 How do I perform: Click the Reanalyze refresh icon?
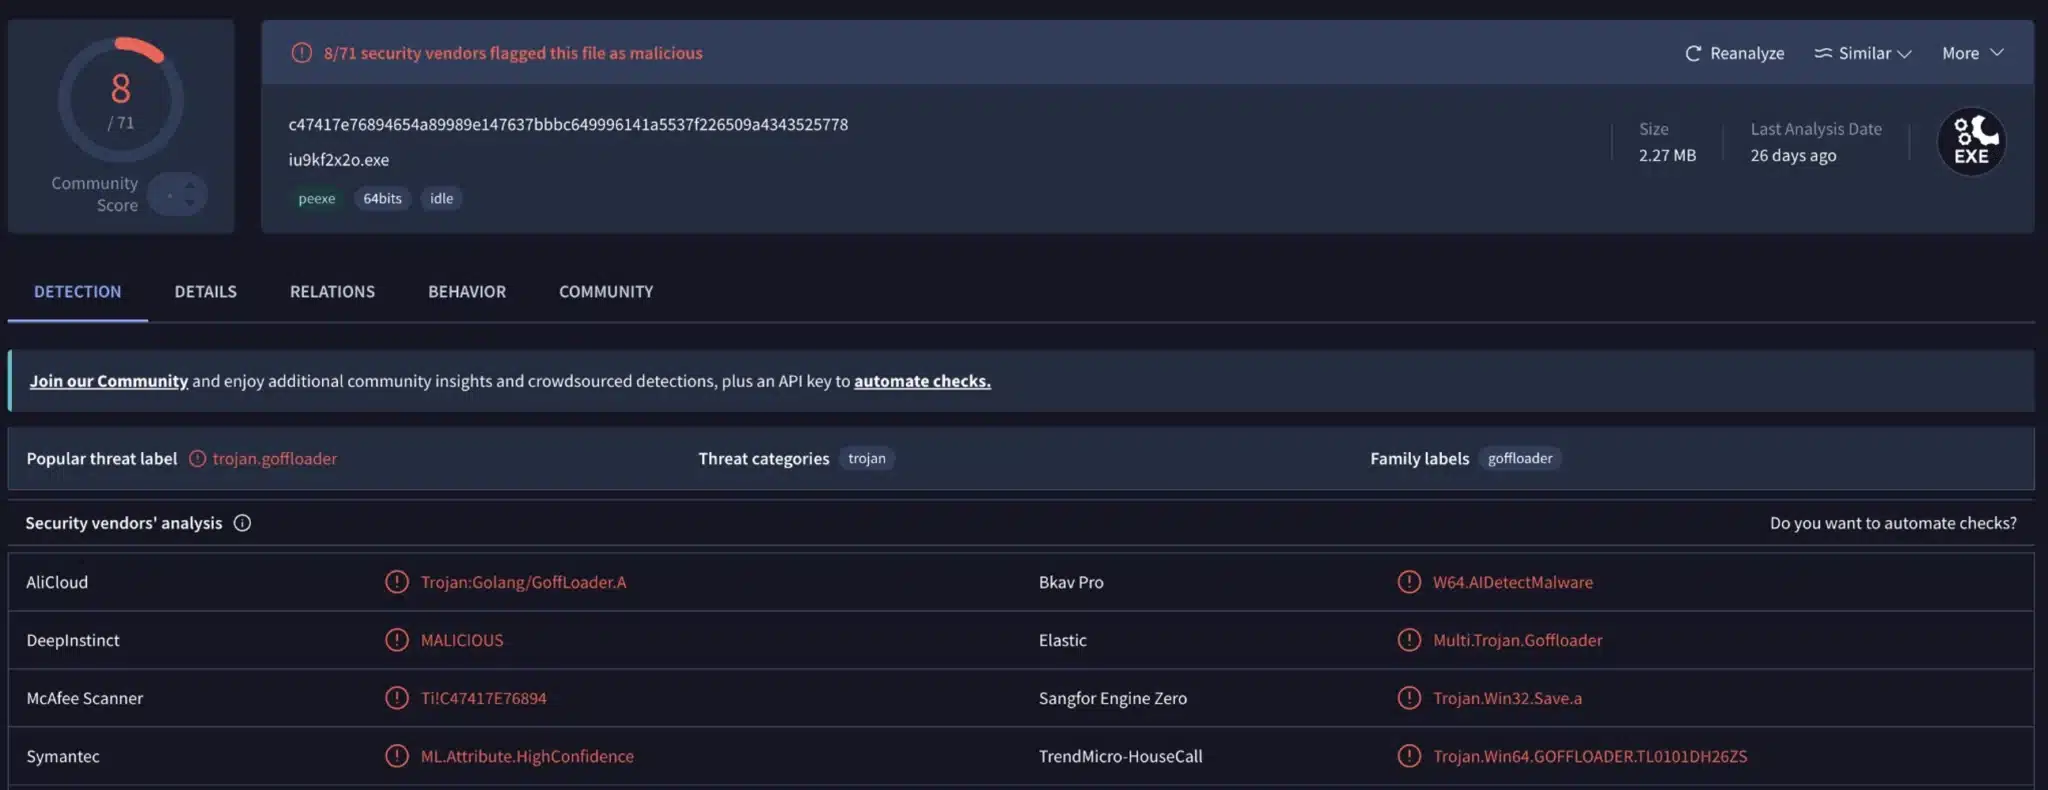coord(1692,54)
